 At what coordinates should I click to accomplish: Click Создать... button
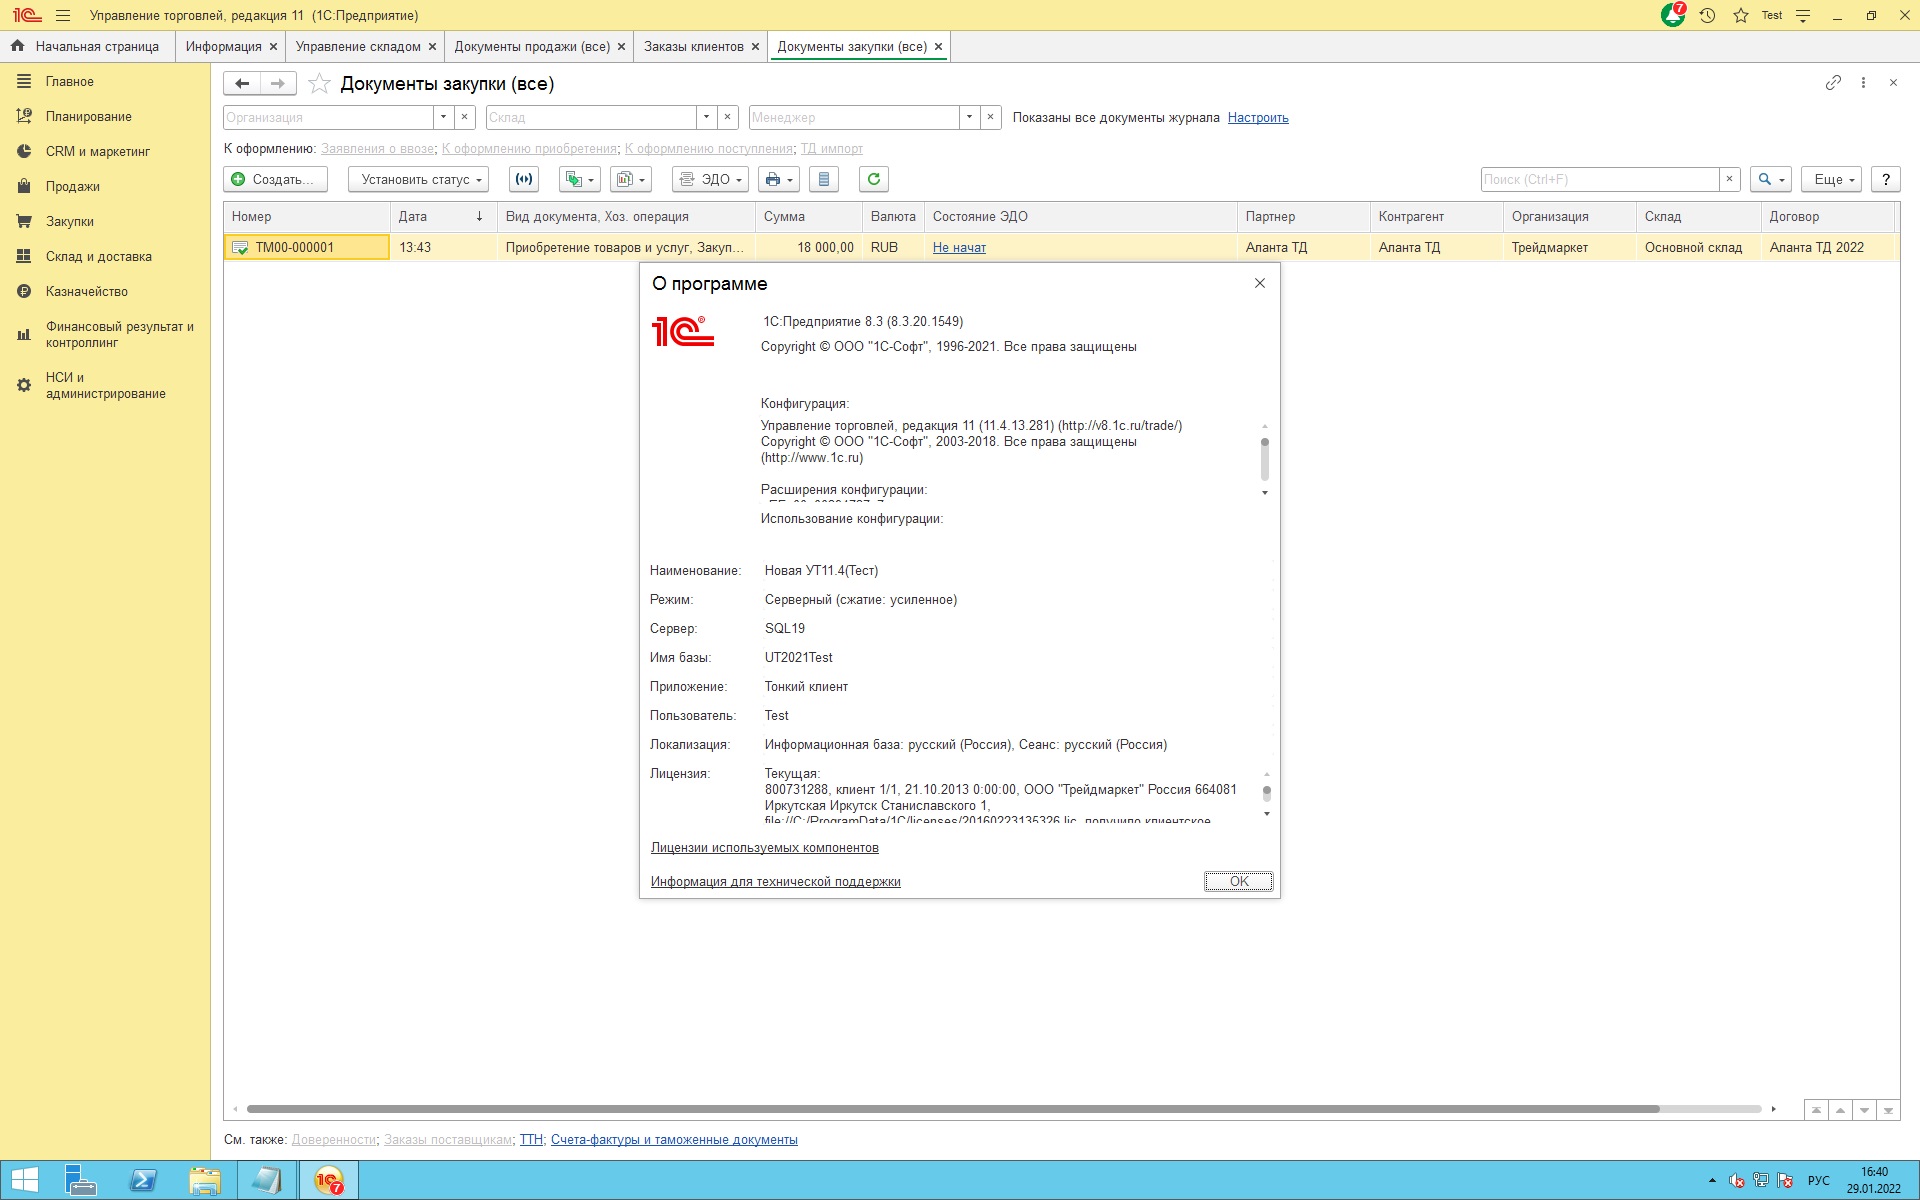pos(275,179)
